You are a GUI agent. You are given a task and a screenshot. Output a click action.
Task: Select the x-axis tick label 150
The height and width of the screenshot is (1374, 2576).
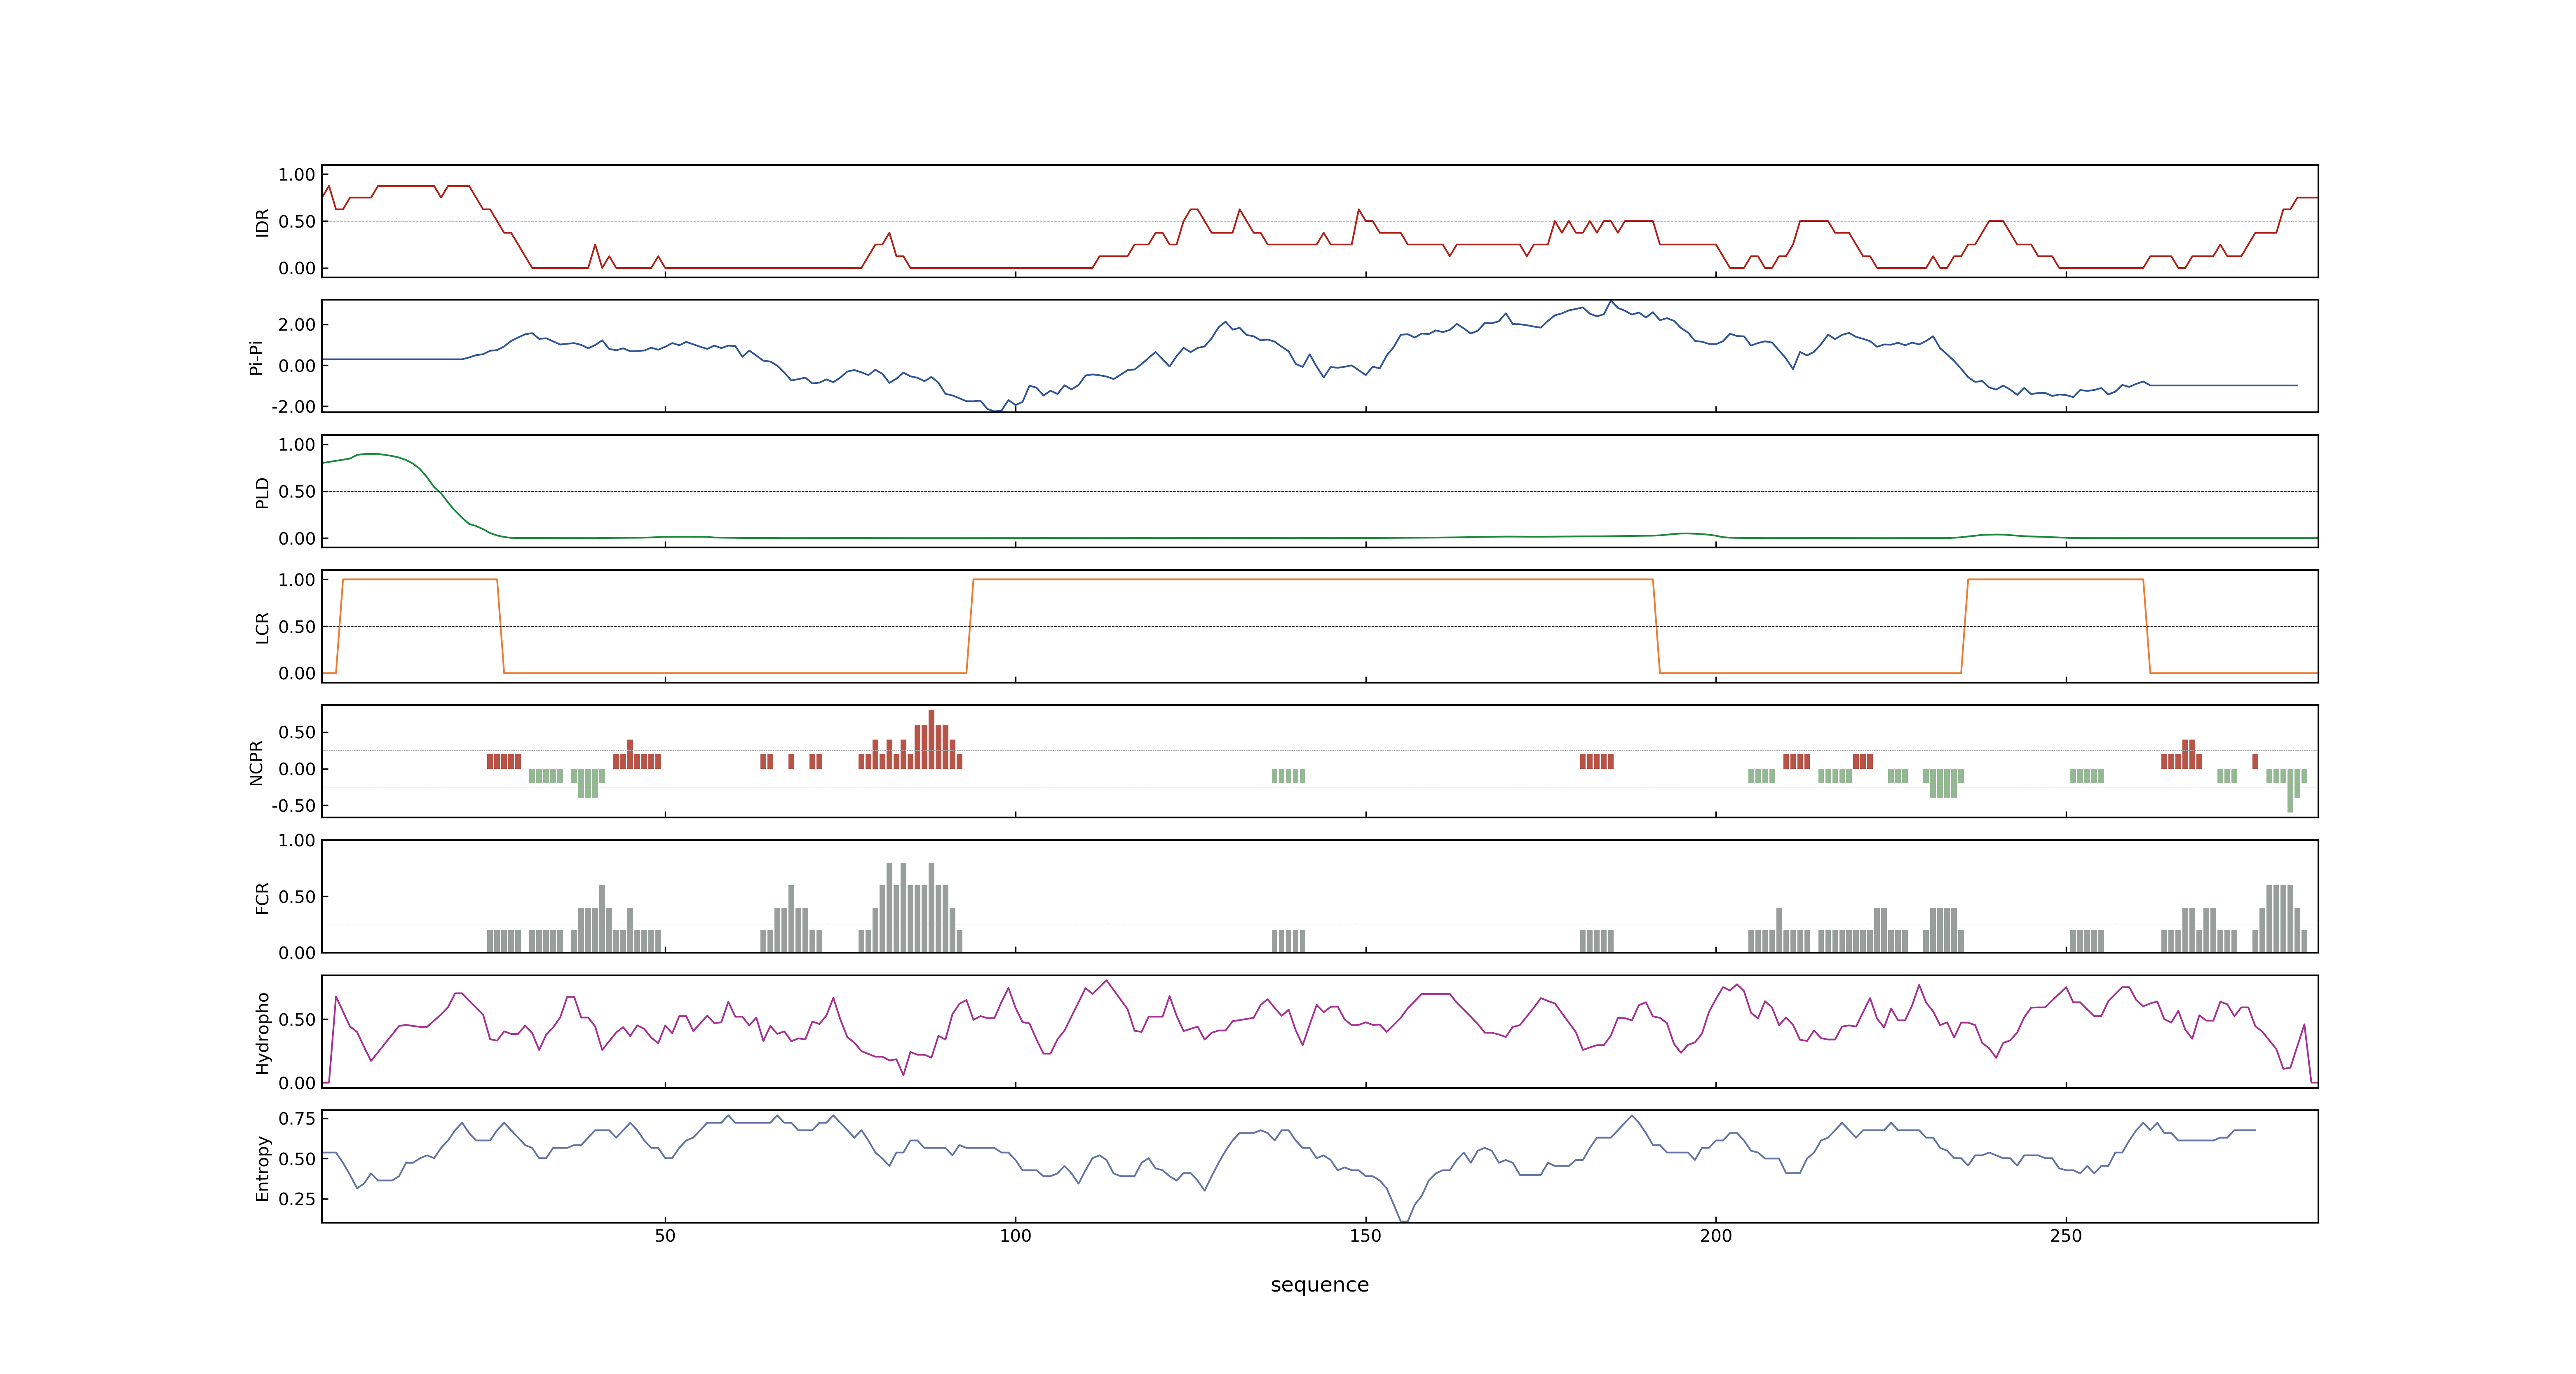coord(1365,1236)
